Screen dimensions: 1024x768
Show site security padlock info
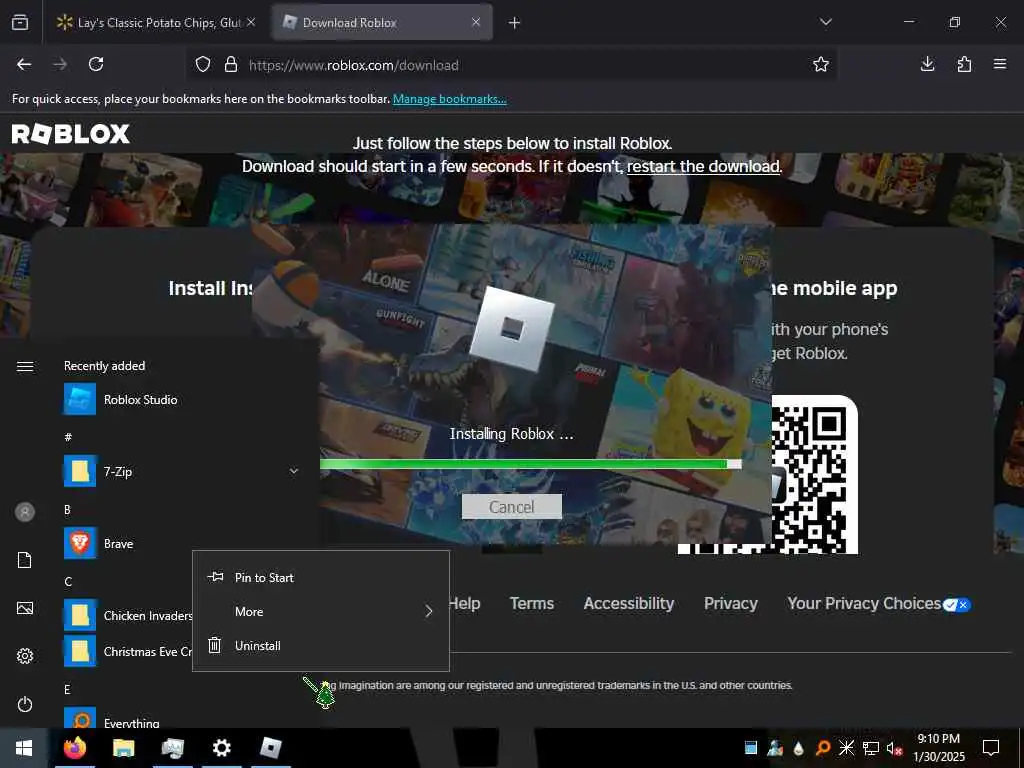tap(231, 65)
